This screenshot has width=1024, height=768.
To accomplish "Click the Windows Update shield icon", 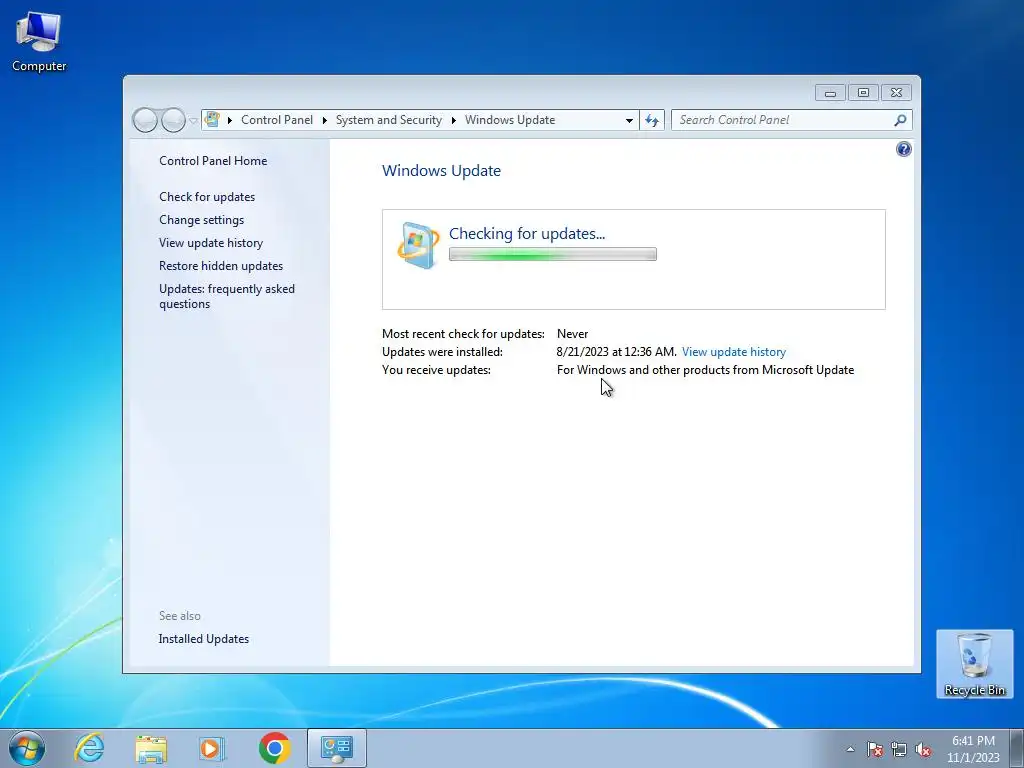I will 418,246.
